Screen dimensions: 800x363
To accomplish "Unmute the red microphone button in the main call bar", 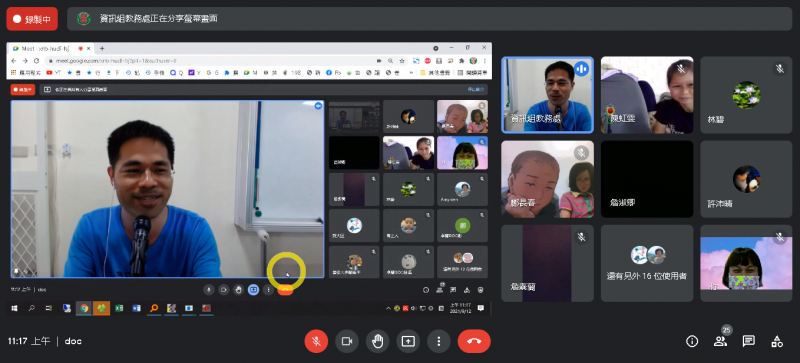I will pos(316,341).
